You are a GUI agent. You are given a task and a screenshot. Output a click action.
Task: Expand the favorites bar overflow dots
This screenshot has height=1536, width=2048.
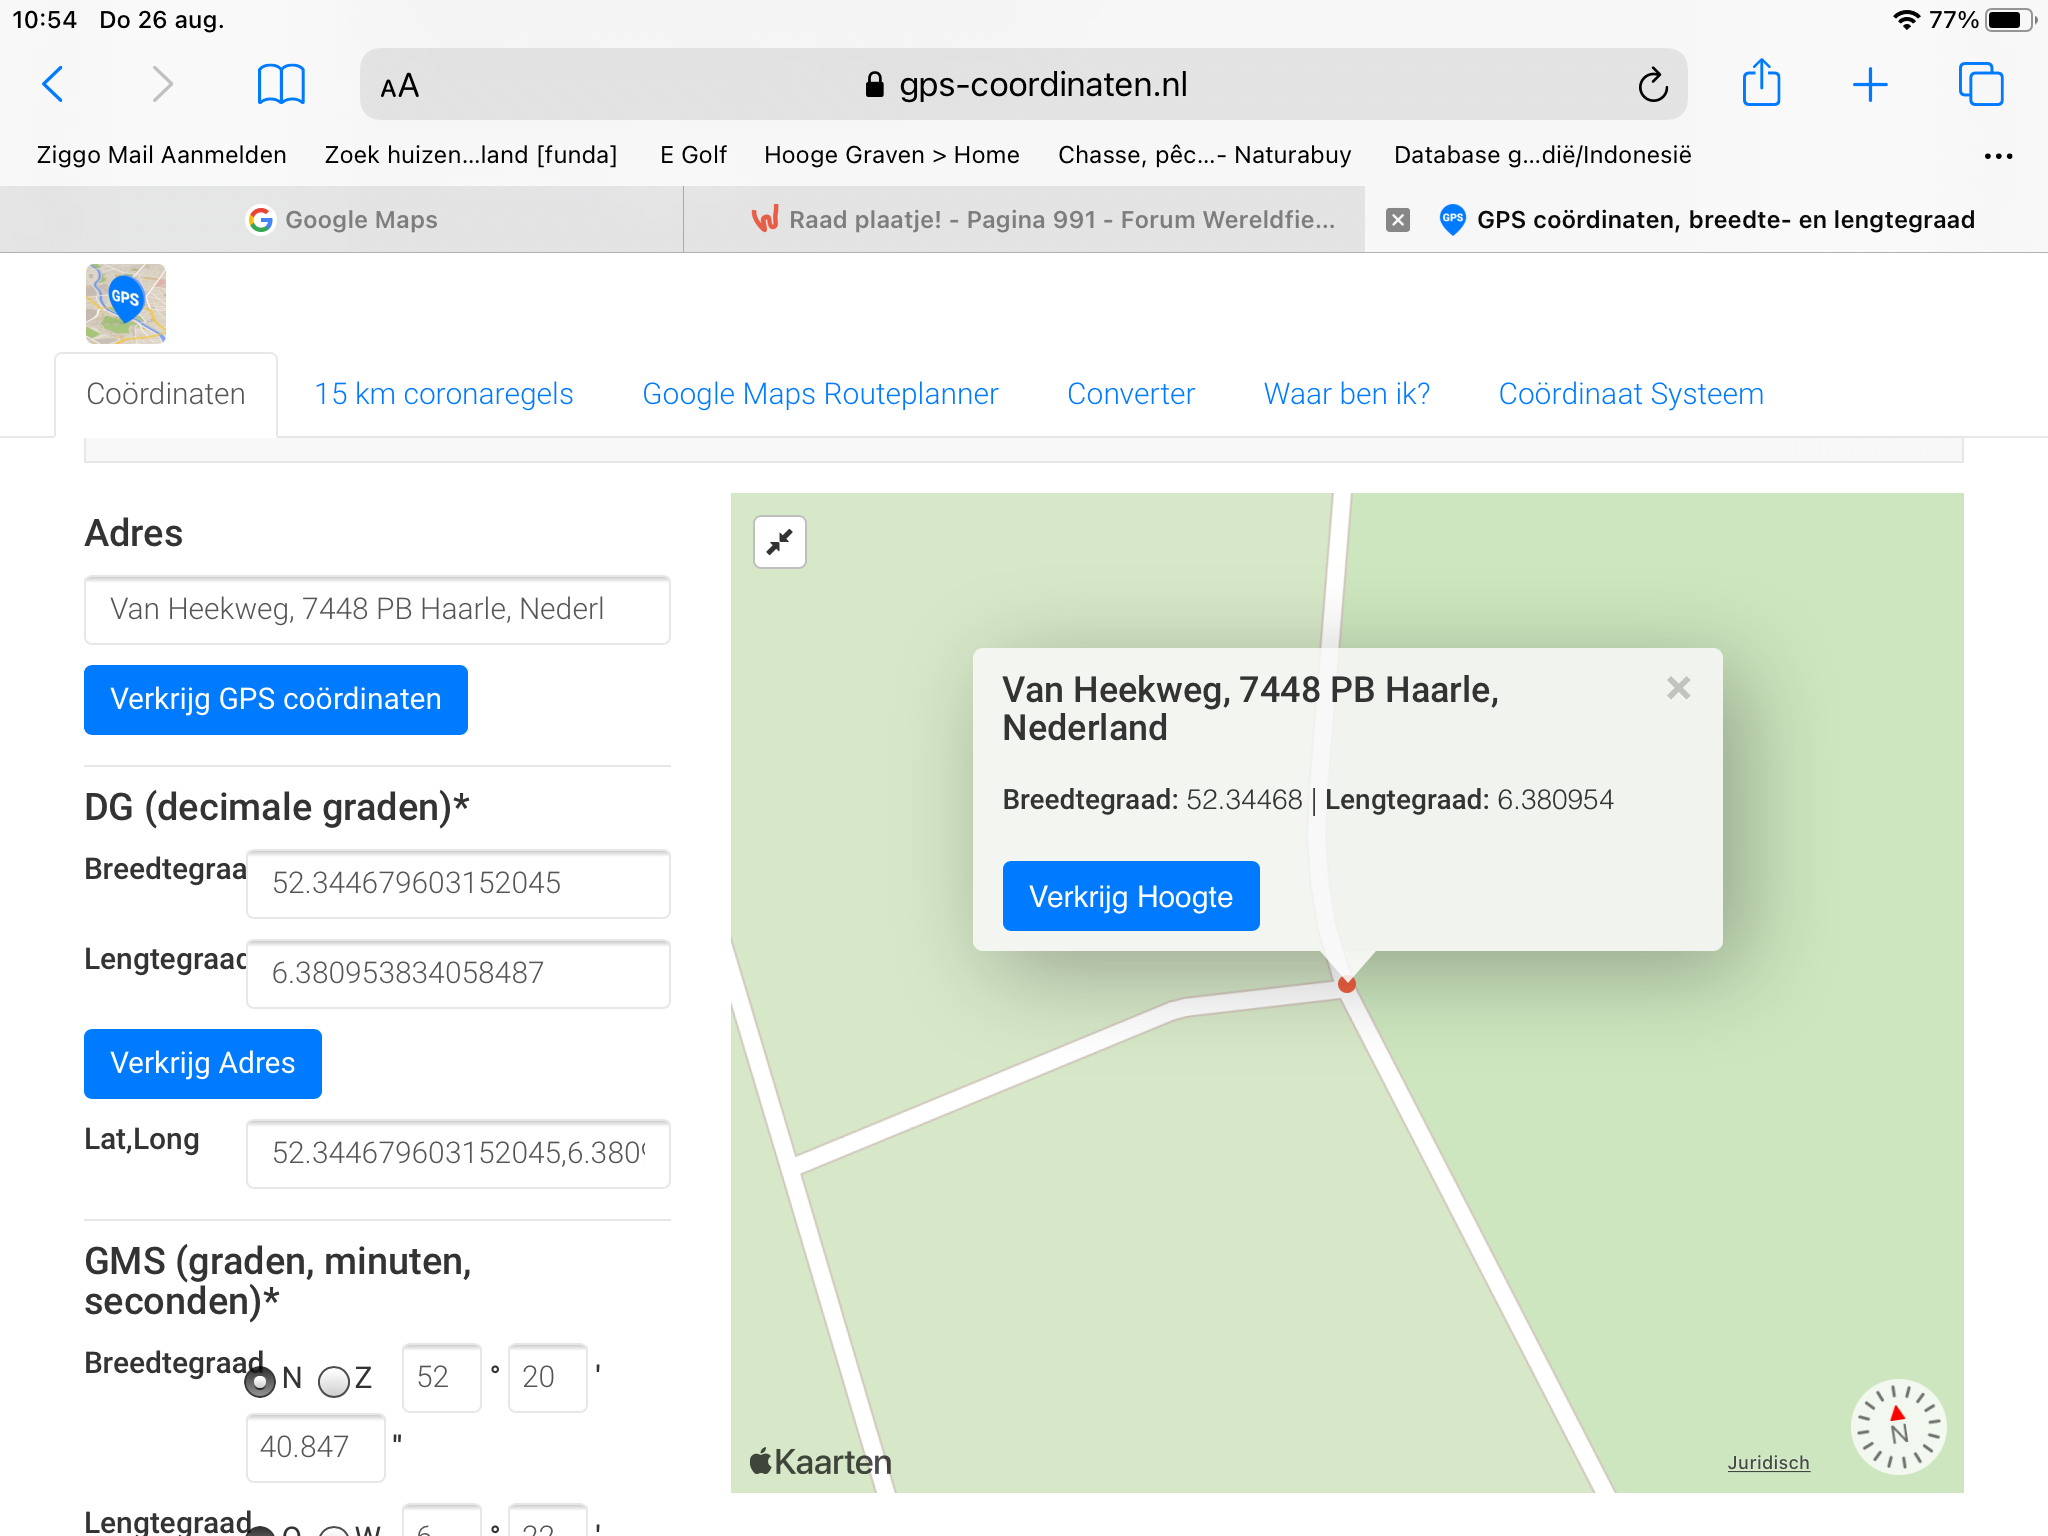point(1997,155)
